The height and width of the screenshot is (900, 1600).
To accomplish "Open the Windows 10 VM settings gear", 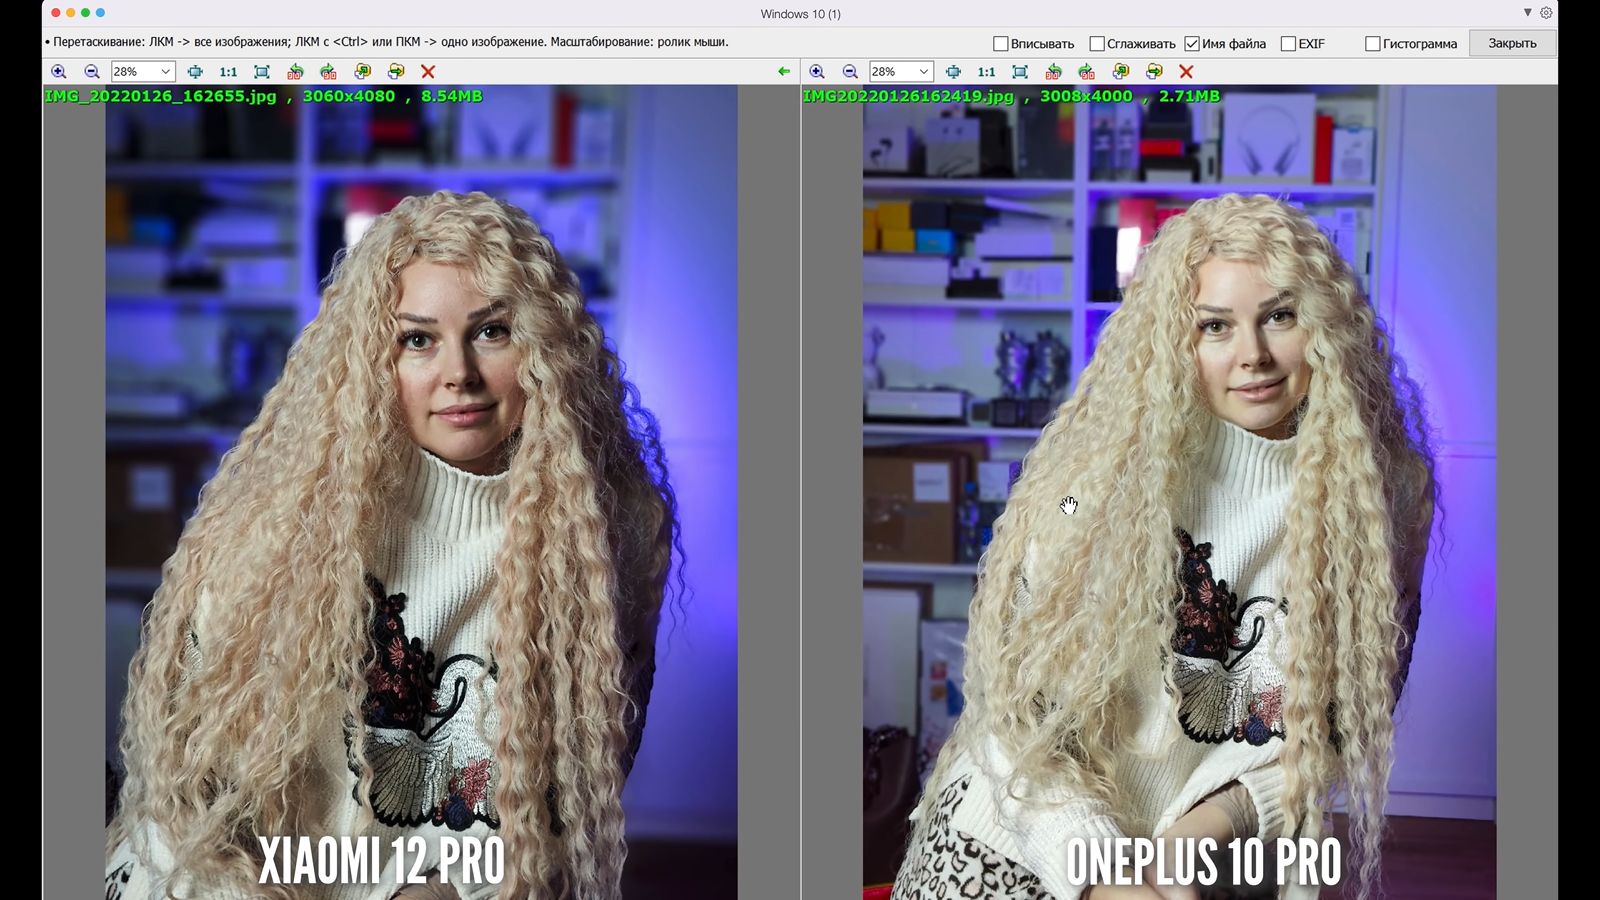I will [x=1546, y=13].
